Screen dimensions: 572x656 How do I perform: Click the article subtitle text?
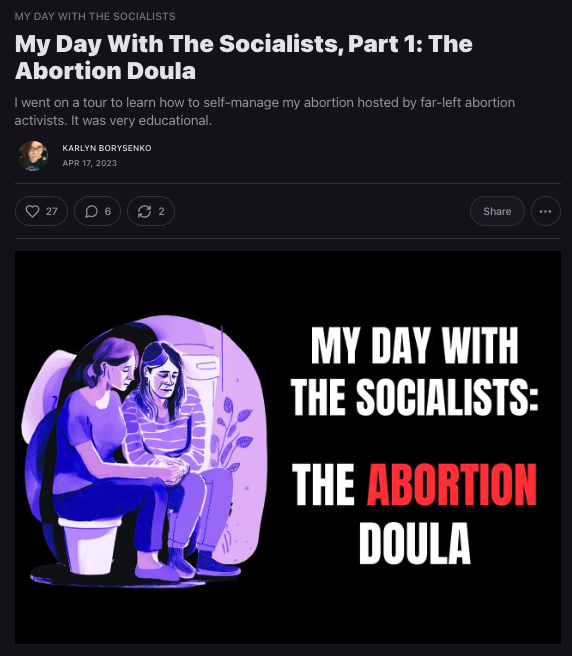click(x=264, y=111)
